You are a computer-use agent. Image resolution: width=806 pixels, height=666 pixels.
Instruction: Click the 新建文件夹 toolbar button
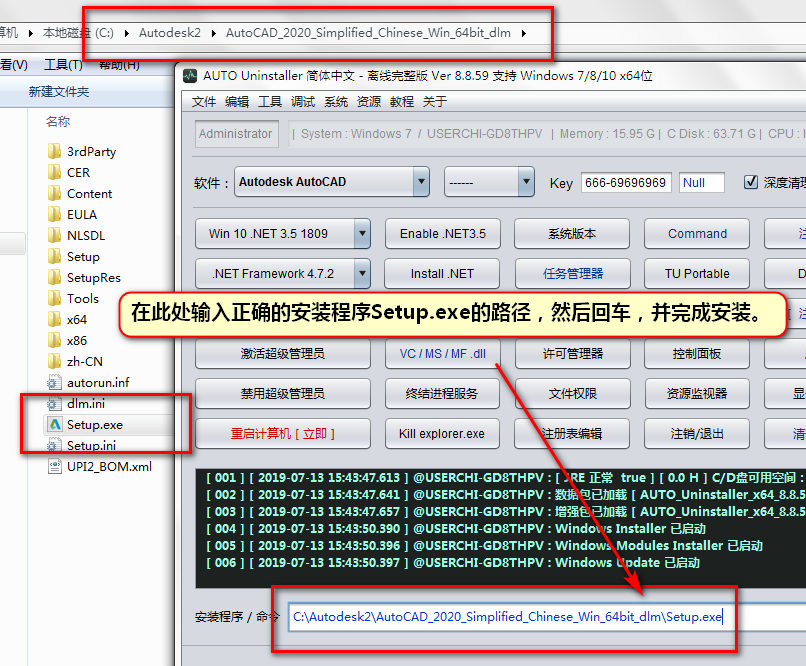click(x=59, y=92)
